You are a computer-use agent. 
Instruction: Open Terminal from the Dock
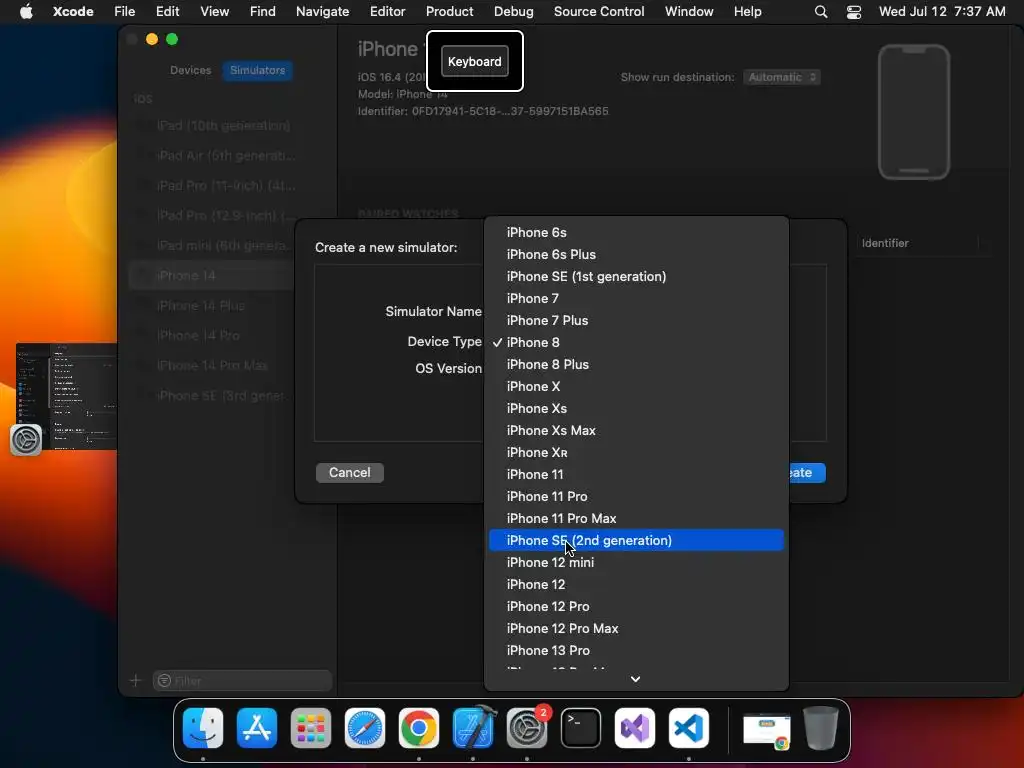tap(581, 728)
